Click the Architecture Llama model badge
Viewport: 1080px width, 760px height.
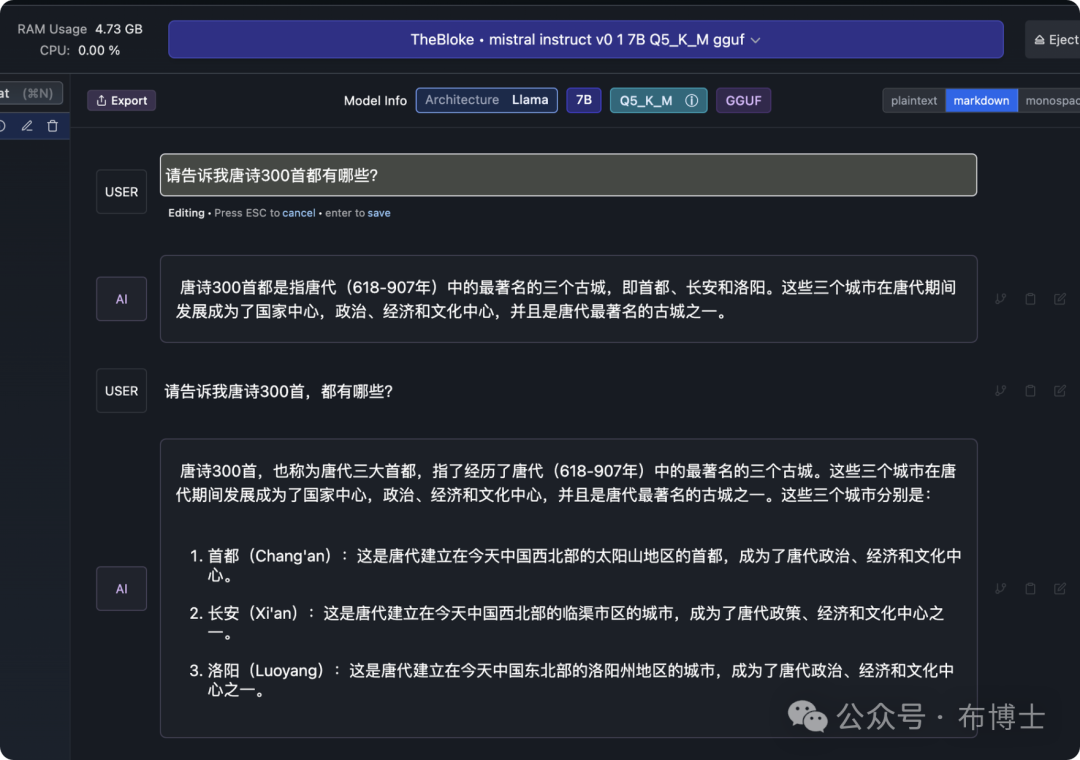coord(486,100)
